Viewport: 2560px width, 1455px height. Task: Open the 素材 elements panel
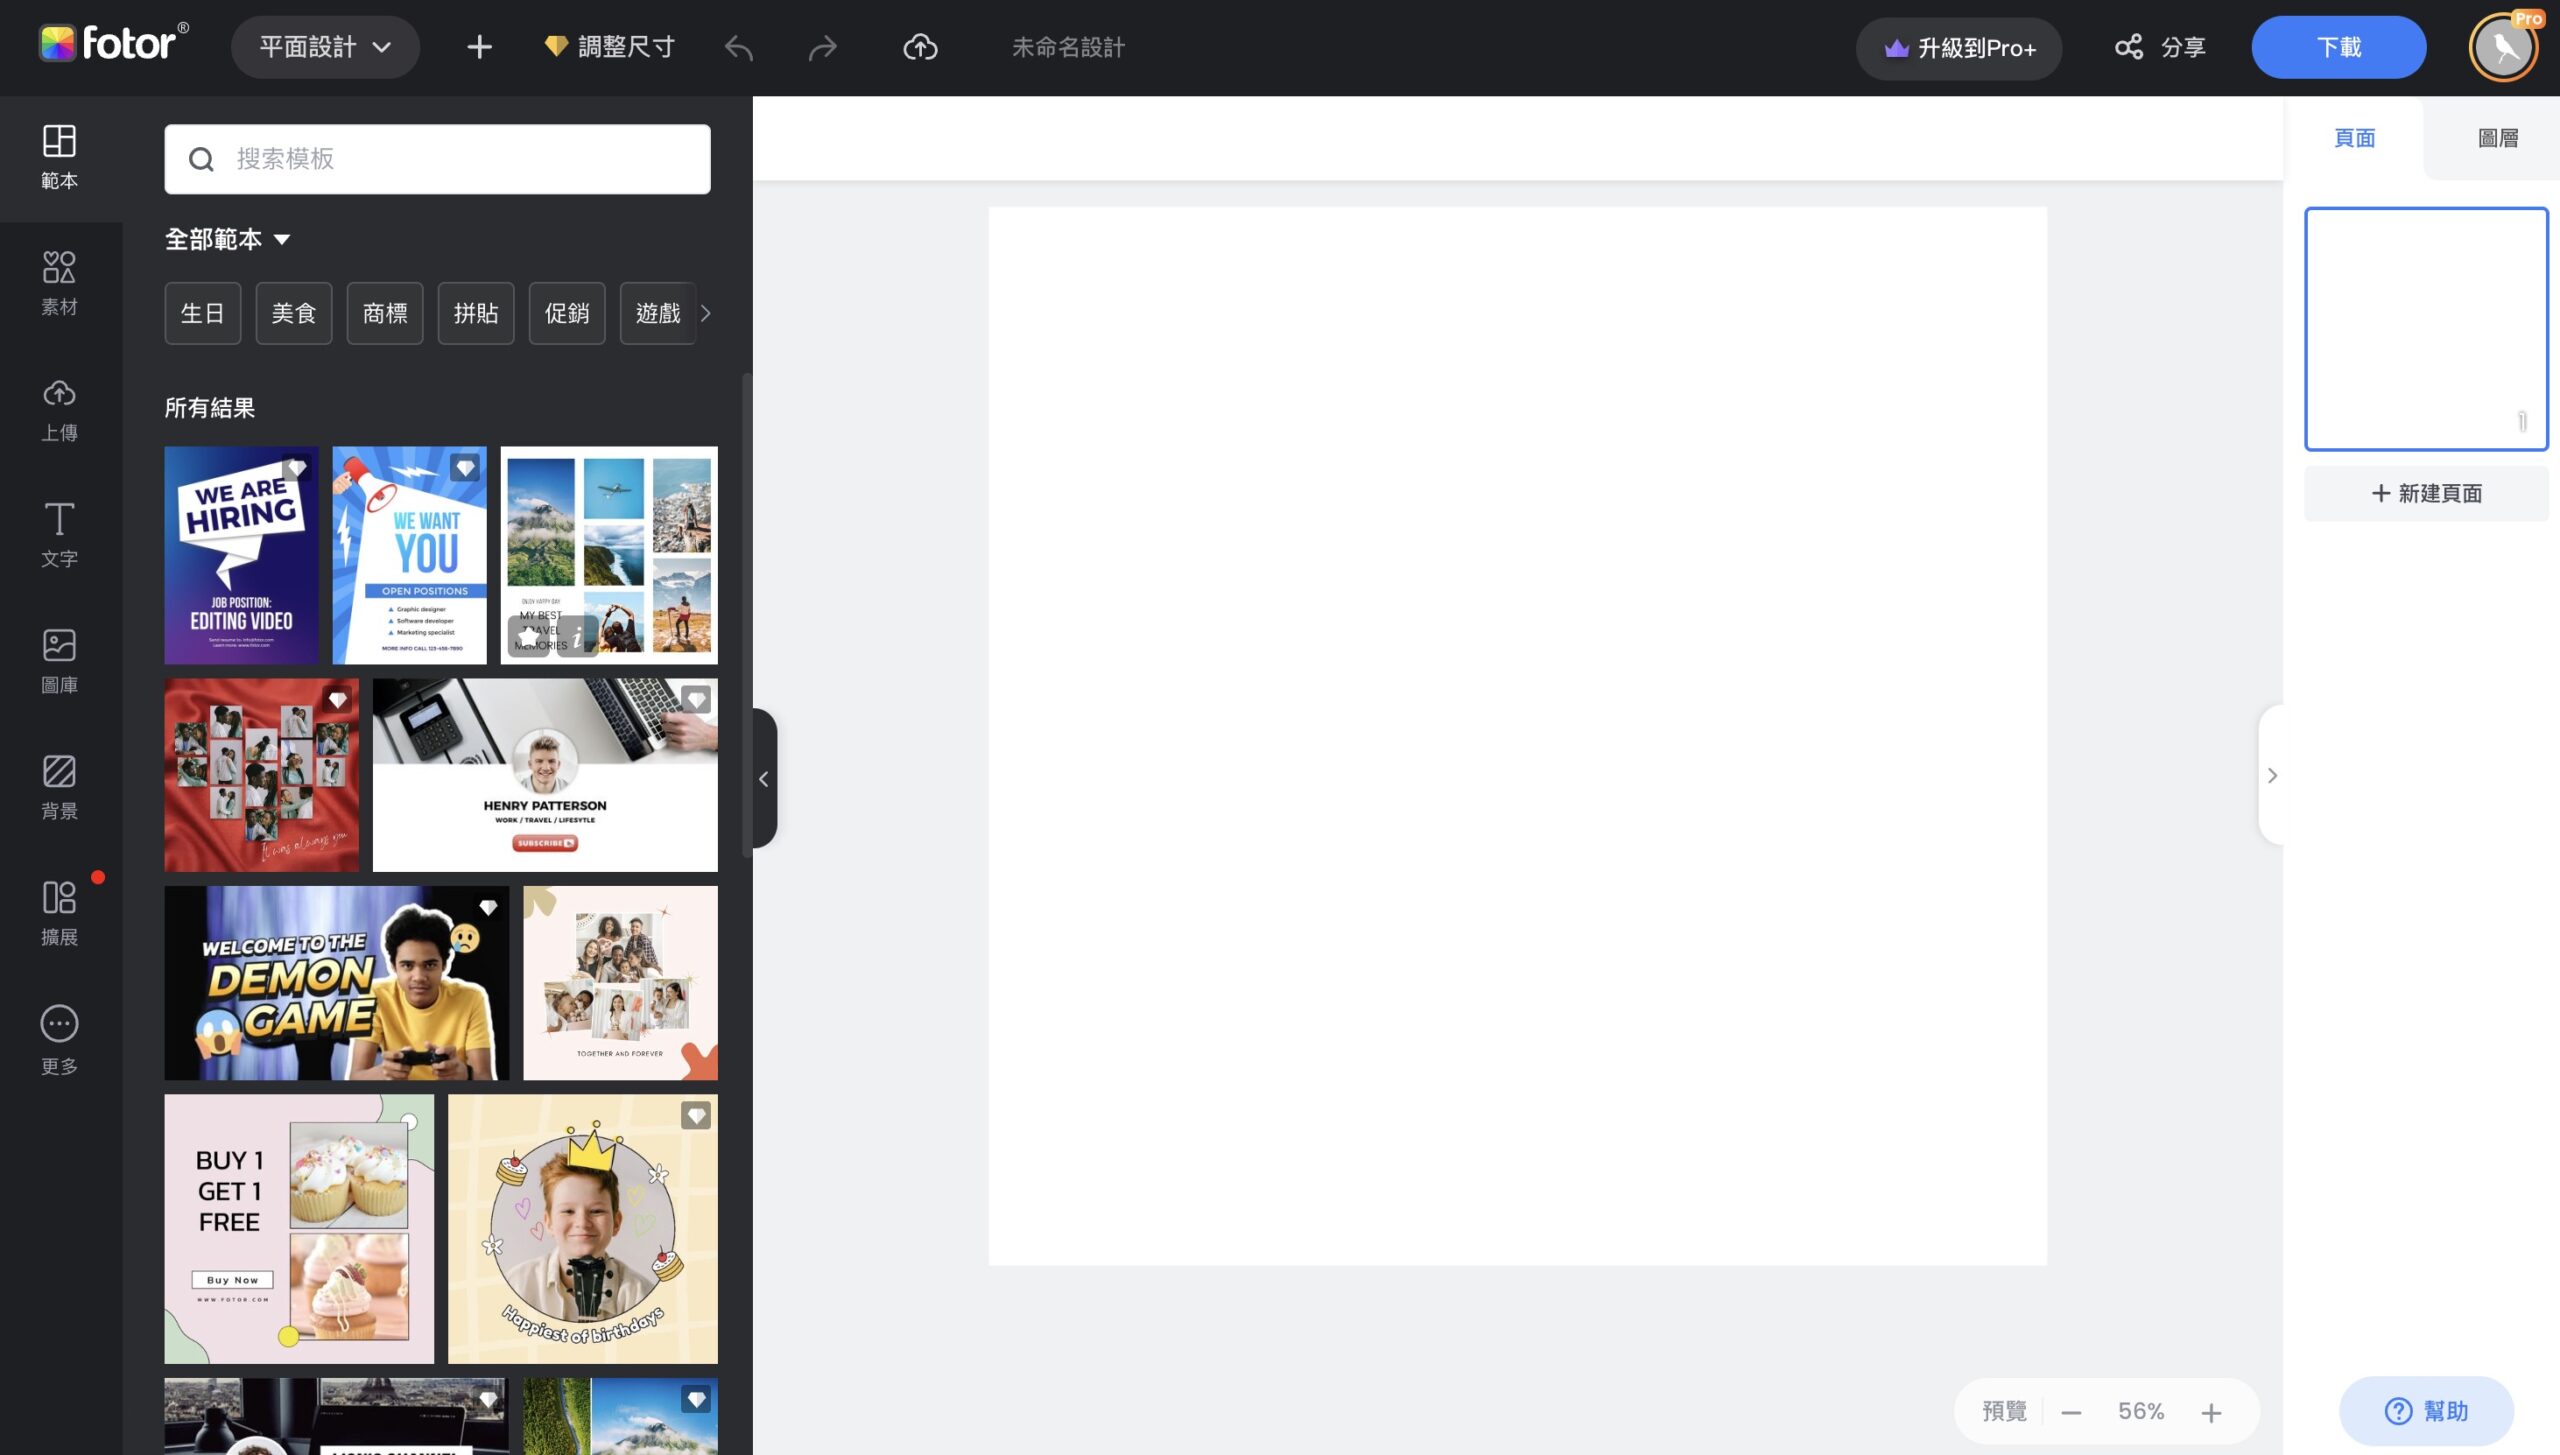coord(59,284)
